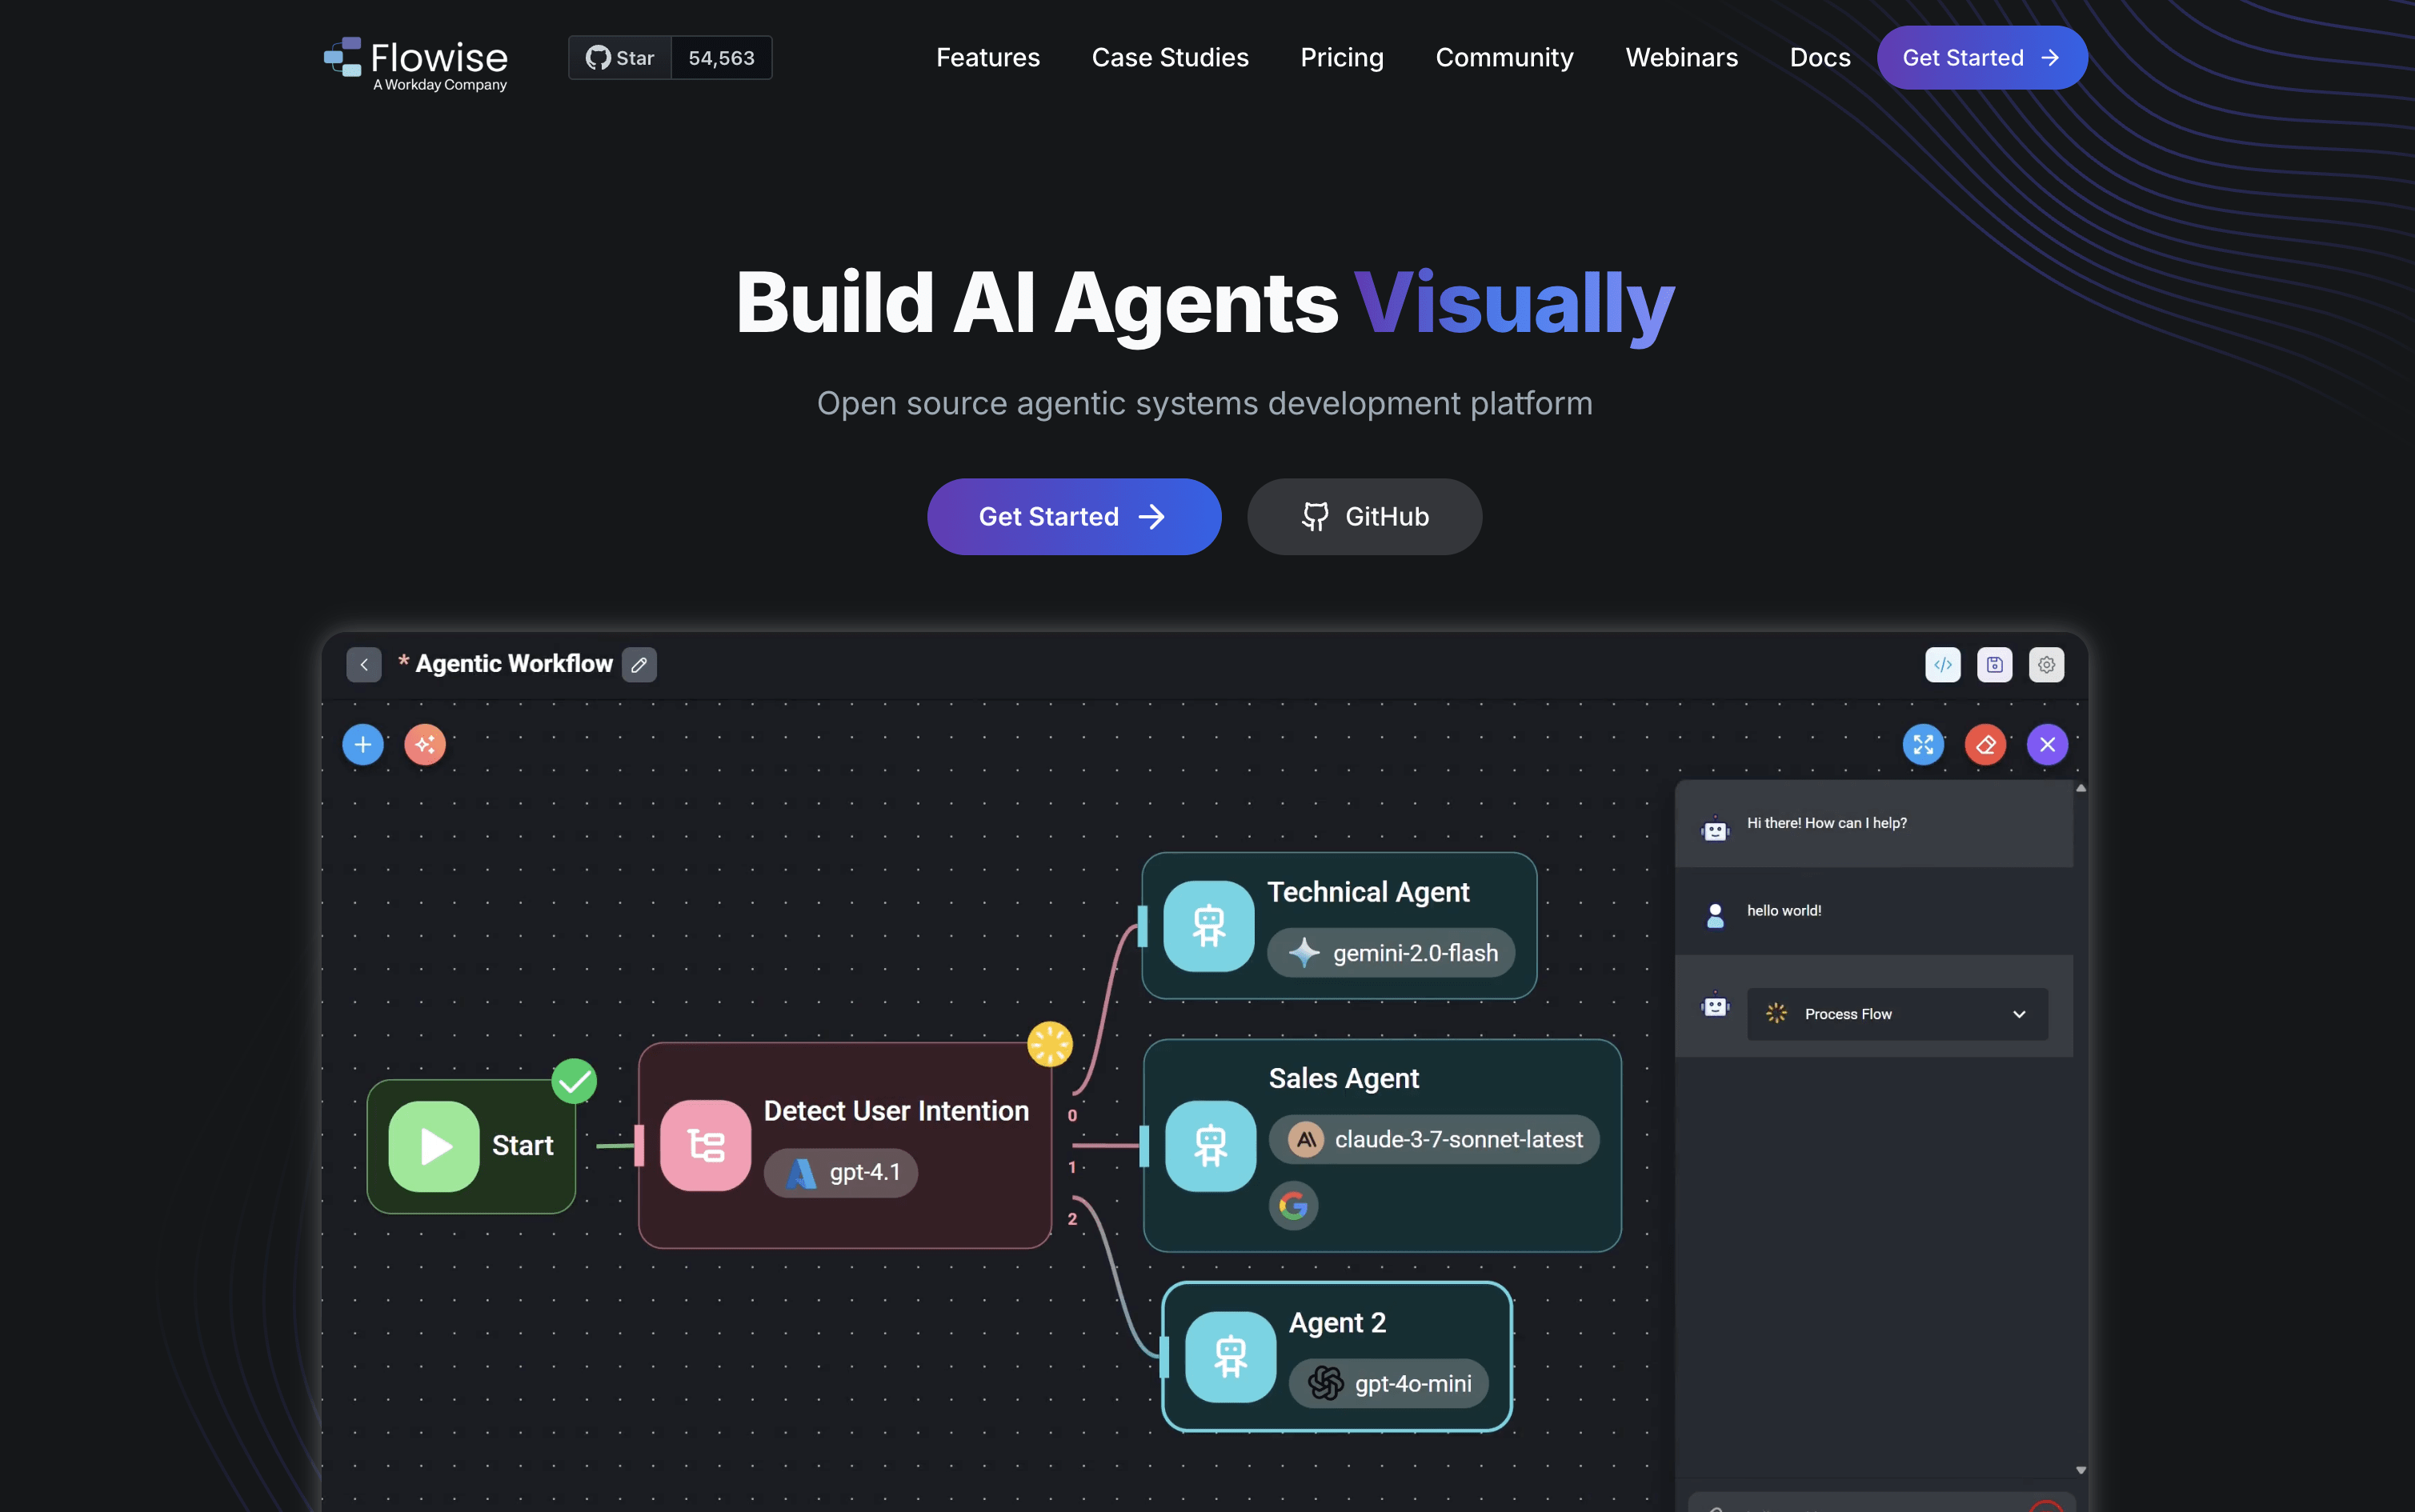Click the hero Get Started button
The height and width of the screenshot is (1512, 2415).
pyautogui.click(x=1073, y=517)
